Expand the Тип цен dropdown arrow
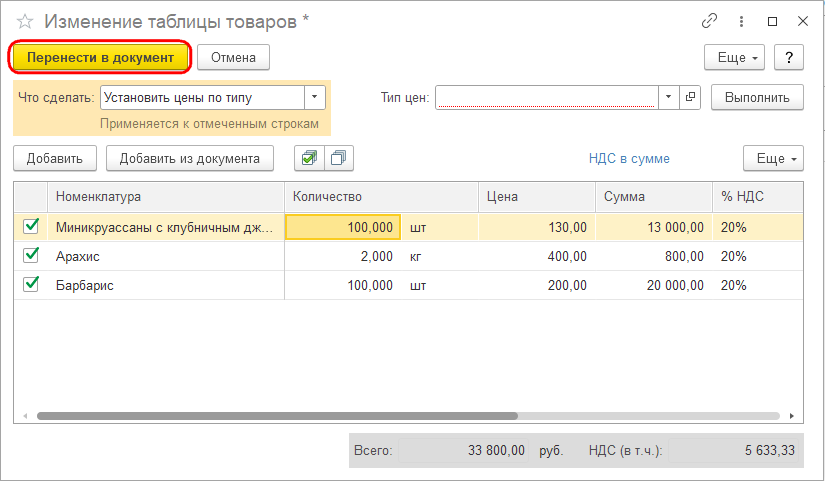Viewport: 825px width, 481px height. click(669, 97)
